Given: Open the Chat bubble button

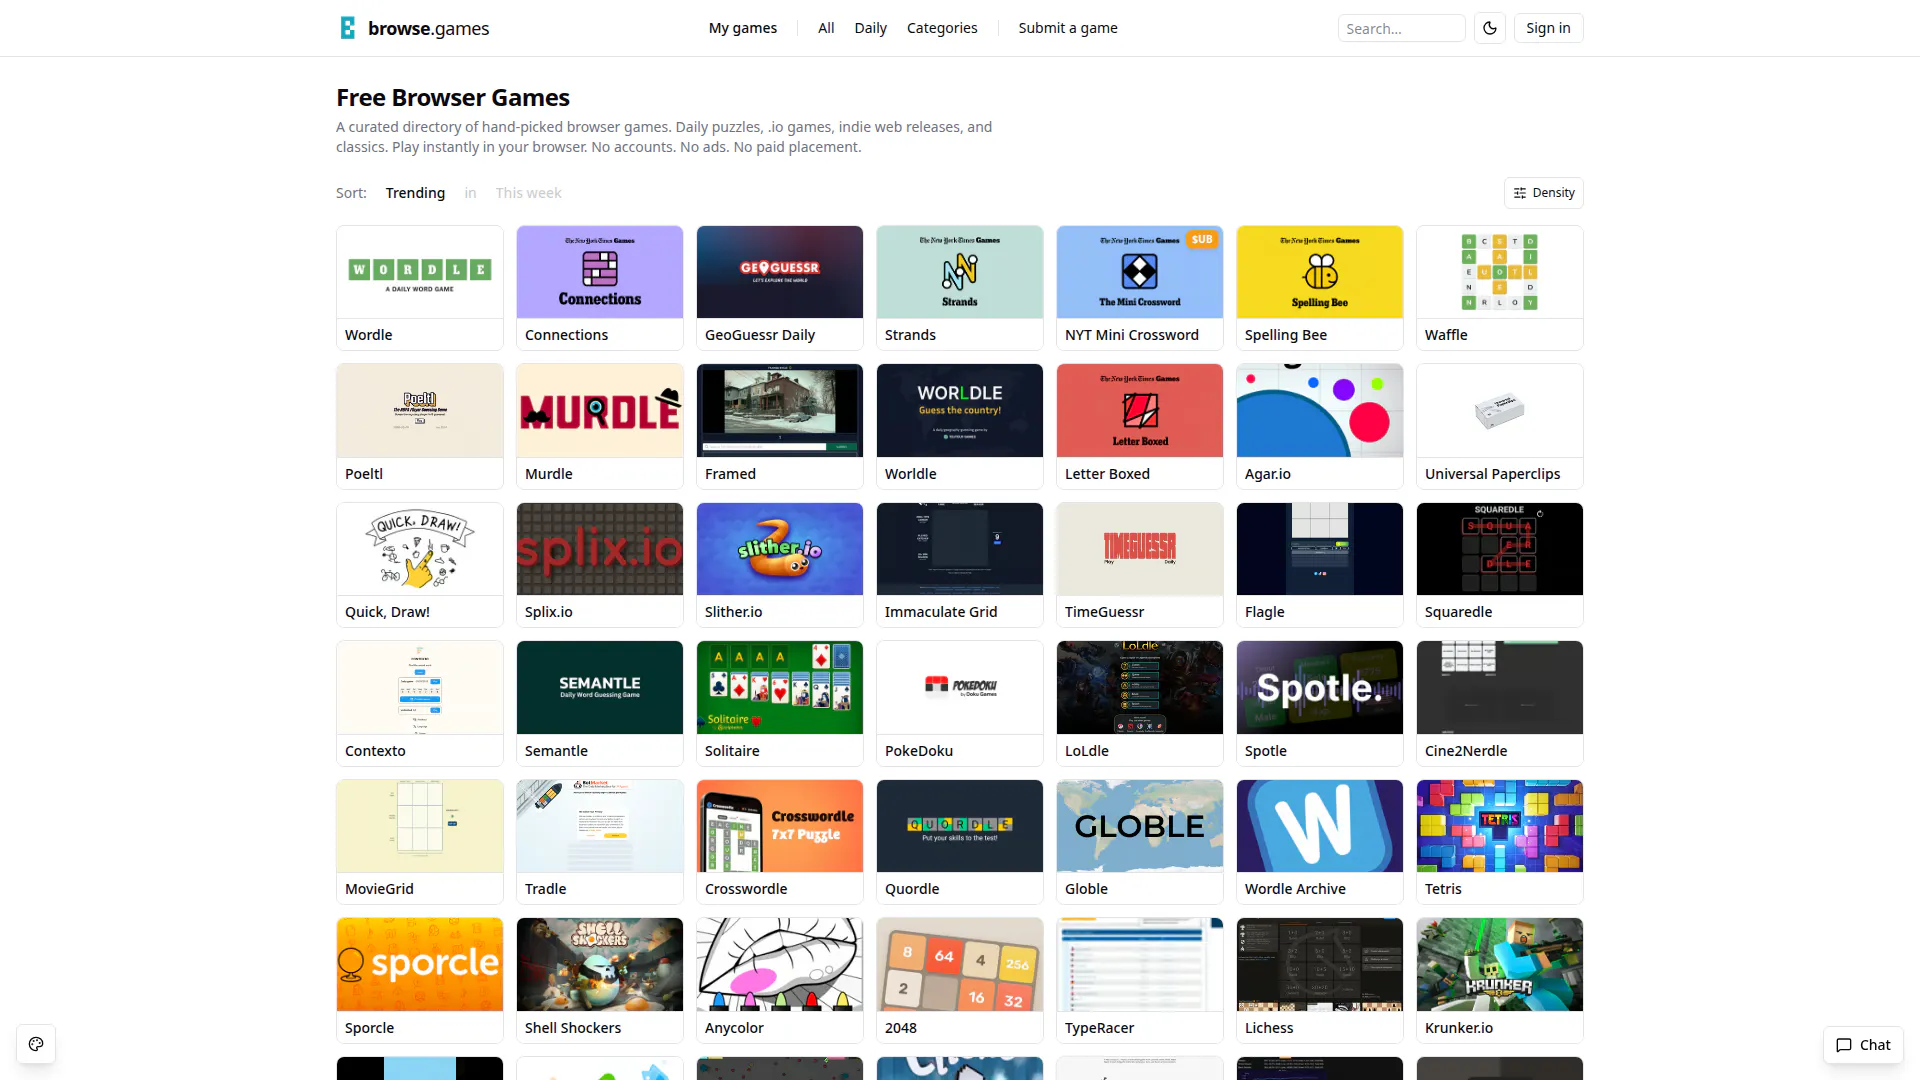Looking at the screenshot, I should coord(1863,1045).
